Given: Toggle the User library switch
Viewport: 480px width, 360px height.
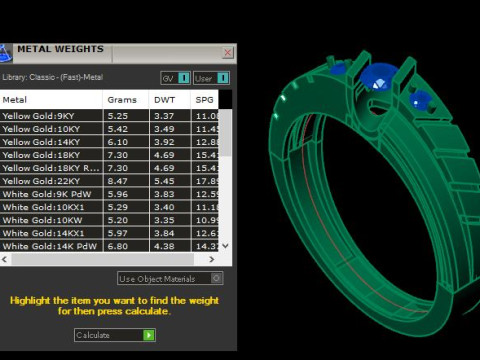Looking at the screenshot, I should 211,78.
